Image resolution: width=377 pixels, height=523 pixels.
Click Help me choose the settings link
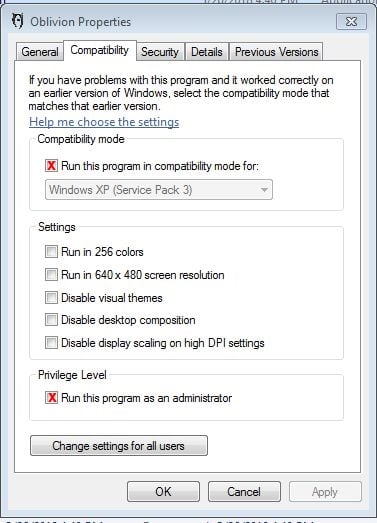pos(104,122)
